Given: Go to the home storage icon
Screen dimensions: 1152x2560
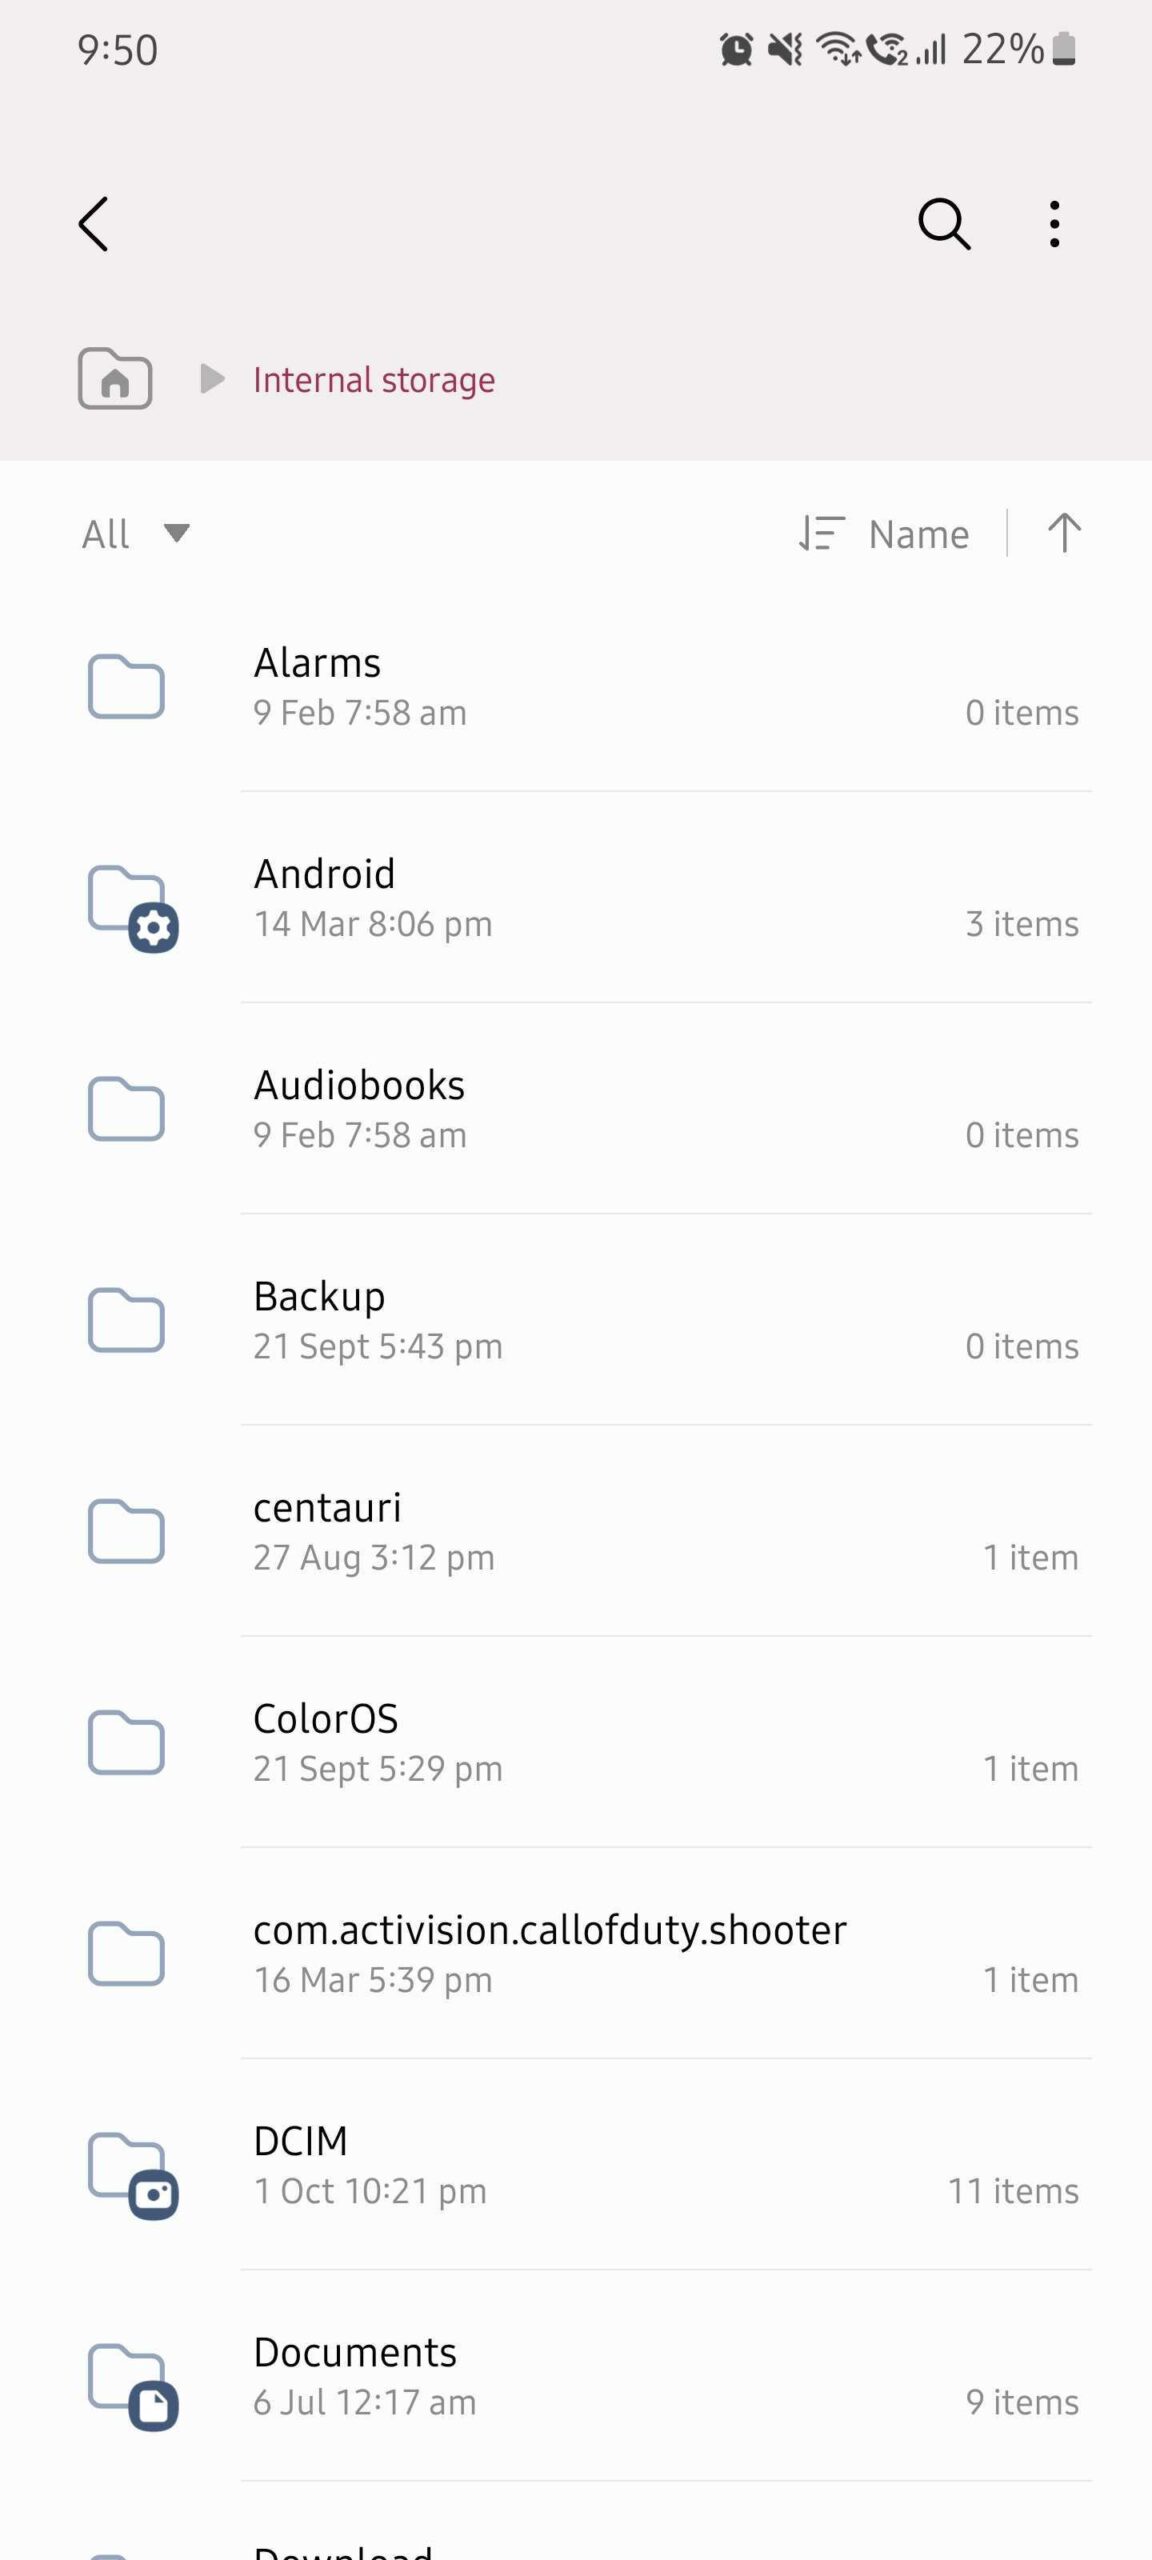Looking at the screenshot, I should click(x=115, y=379).
